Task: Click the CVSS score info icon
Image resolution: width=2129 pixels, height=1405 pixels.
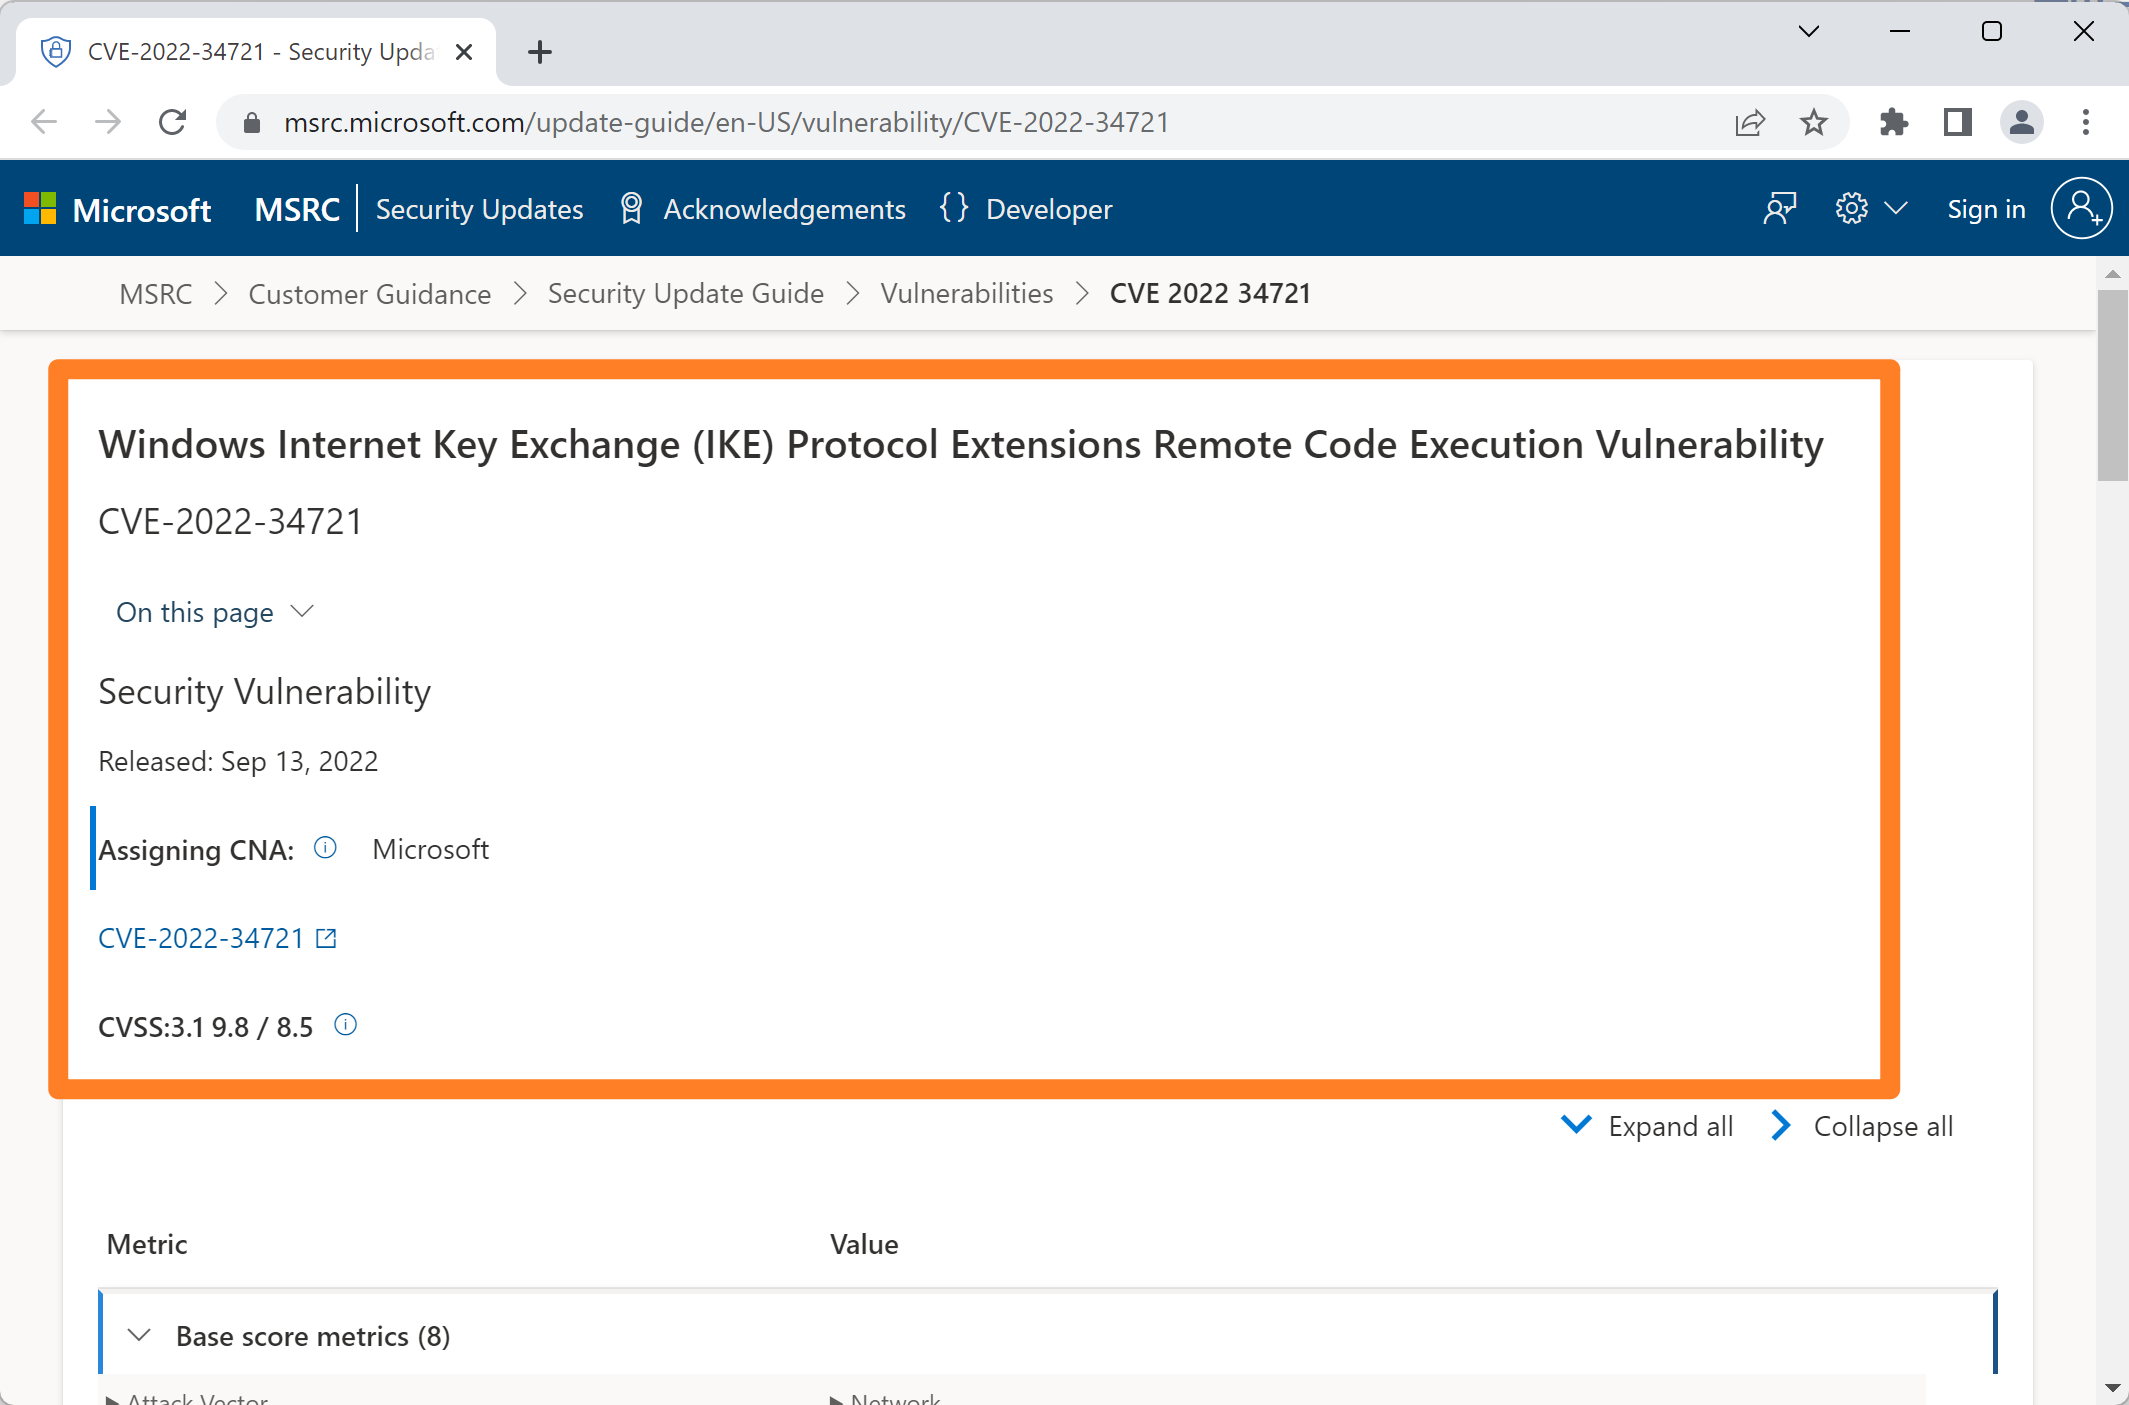Action: point(345,1025)
